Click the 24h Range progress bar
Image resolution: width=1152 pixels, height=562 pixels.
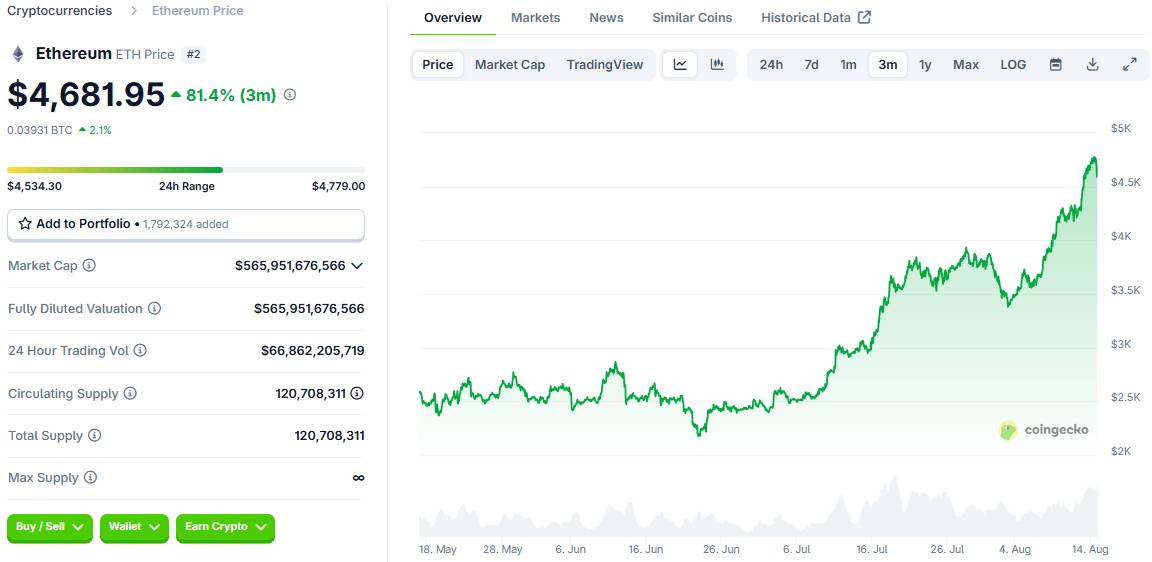pos(186,170)
